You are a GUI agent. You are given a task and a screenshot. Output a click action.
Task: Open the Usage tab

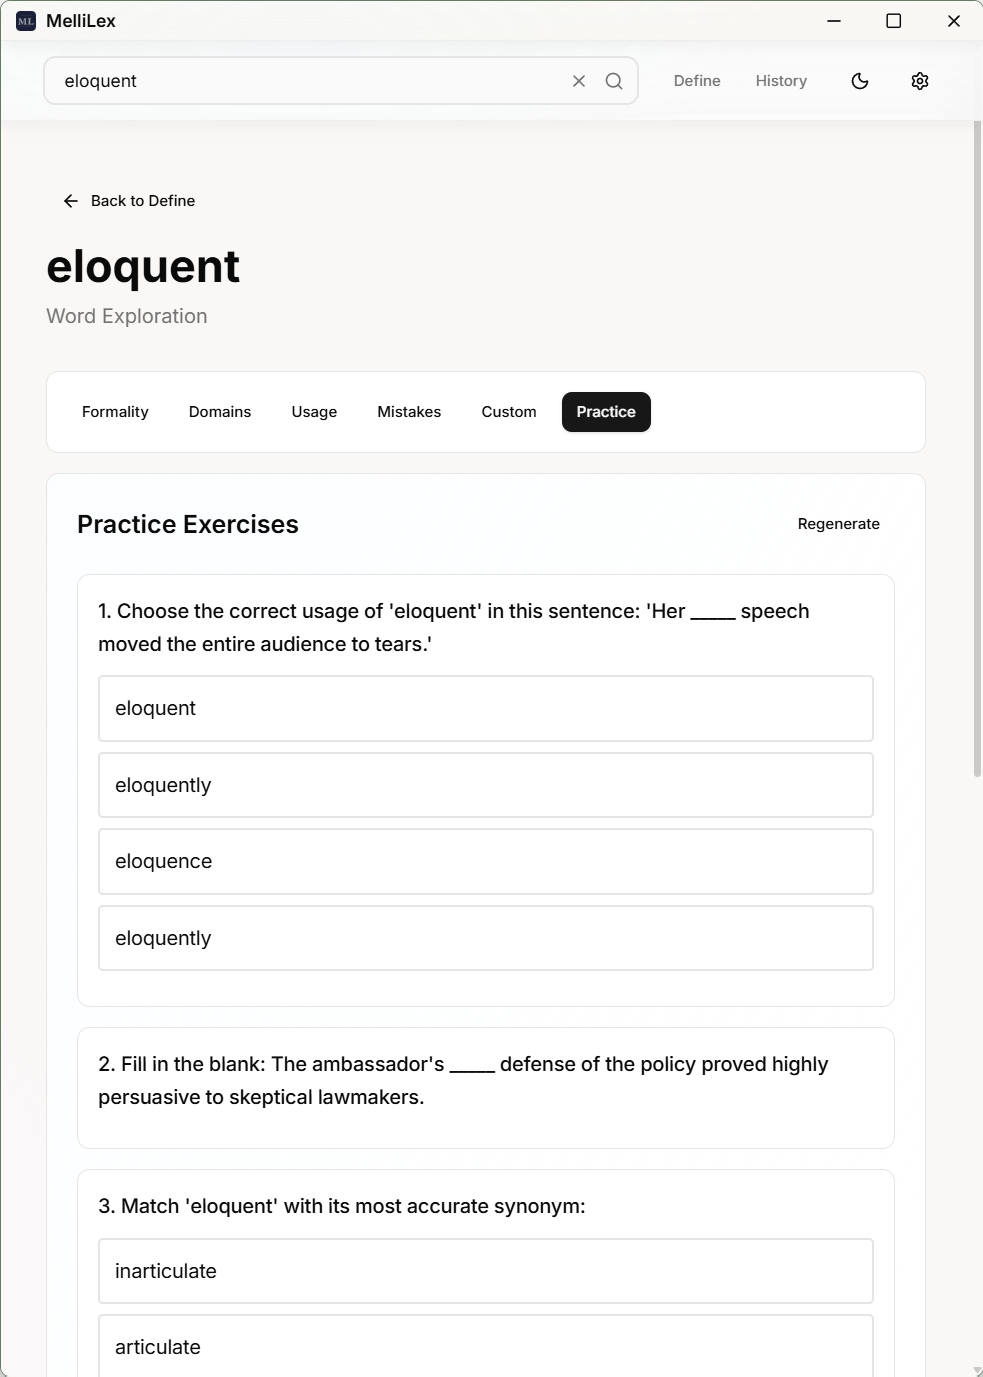(314, 412)
